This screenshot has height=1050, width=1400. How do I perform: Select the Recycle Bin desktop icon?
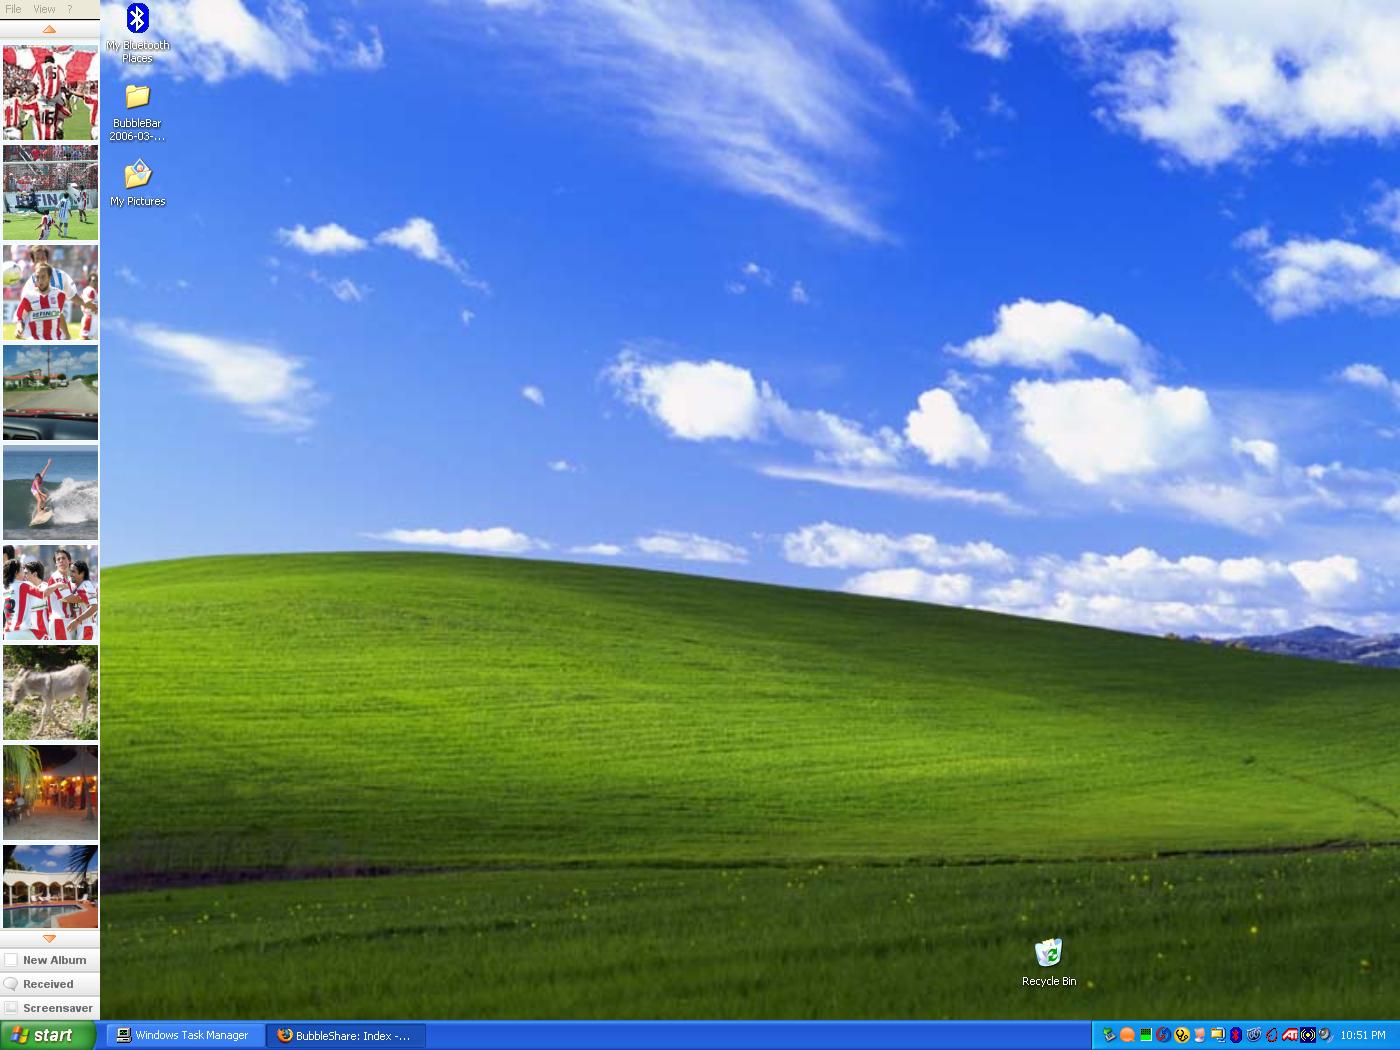tap(1049, 962)
